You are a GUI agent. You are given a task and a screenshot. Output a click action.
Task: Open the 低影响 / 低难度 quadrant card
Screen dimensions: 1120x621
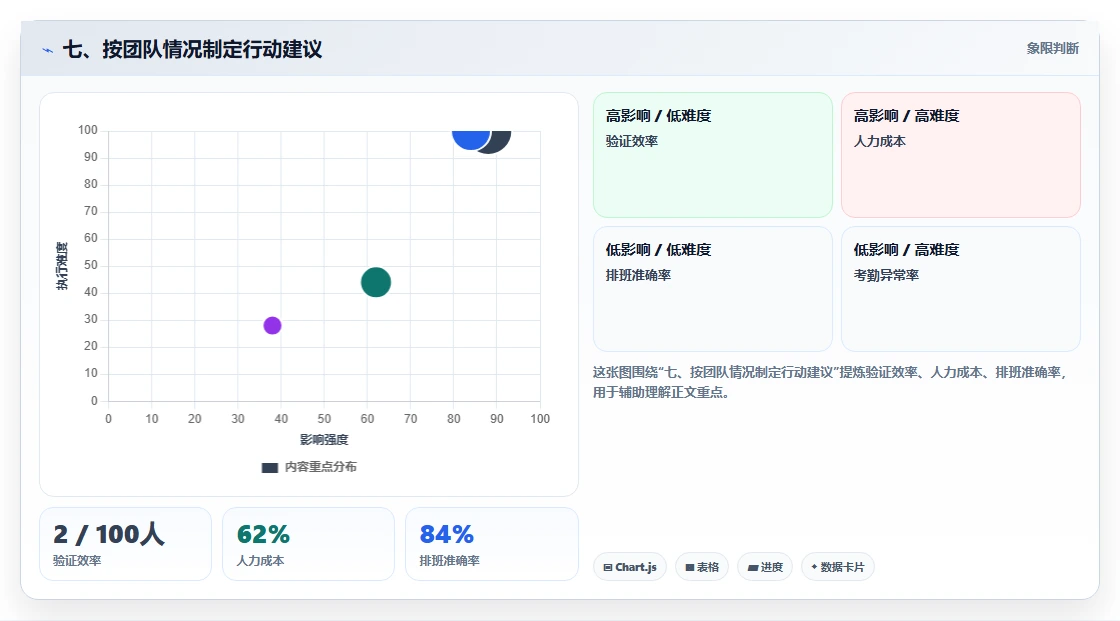[713, 289]
